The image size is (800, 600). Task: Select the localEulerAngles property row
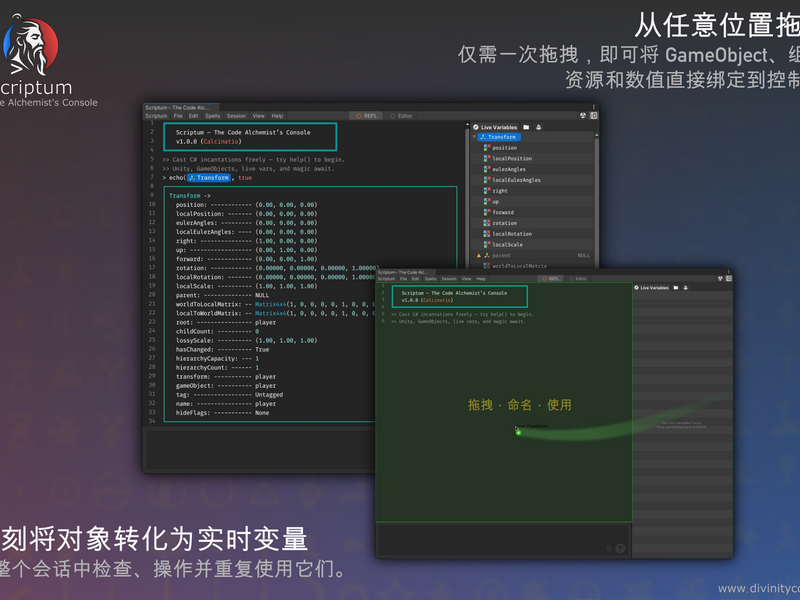(532, 180)
